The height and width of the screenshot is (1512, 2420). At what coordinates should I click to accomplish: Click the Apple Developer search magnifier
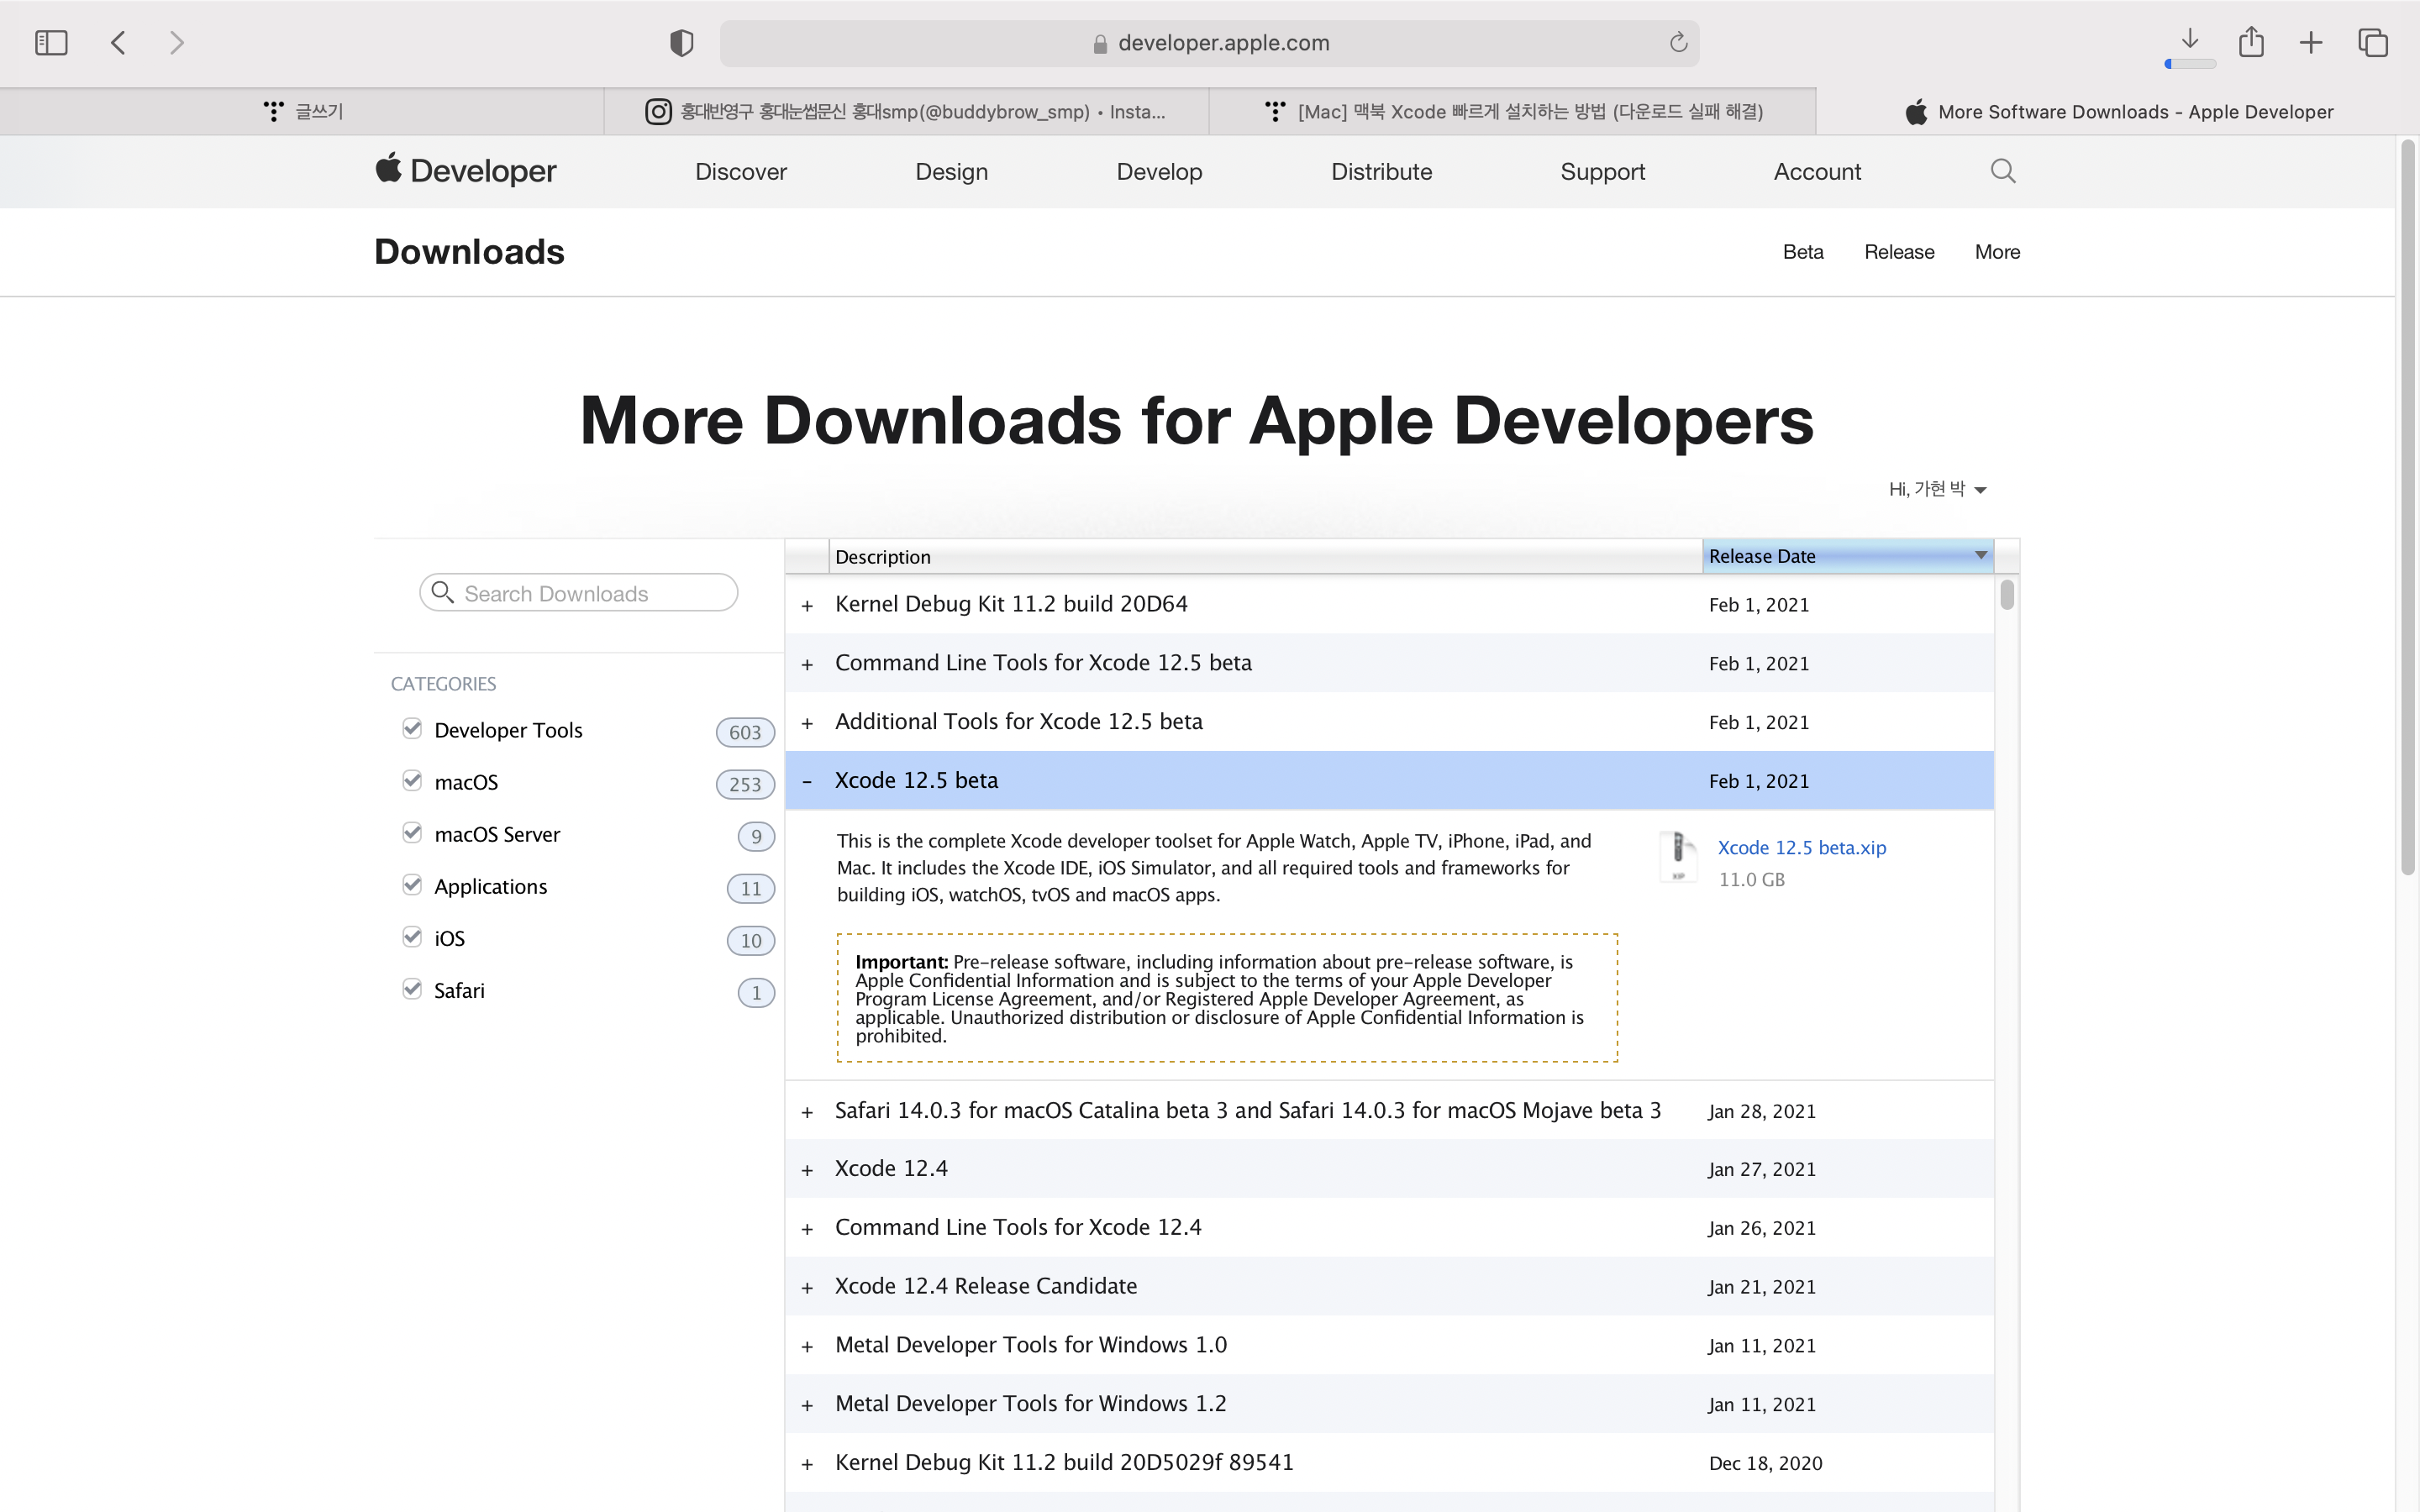(x=2002, y=171)
